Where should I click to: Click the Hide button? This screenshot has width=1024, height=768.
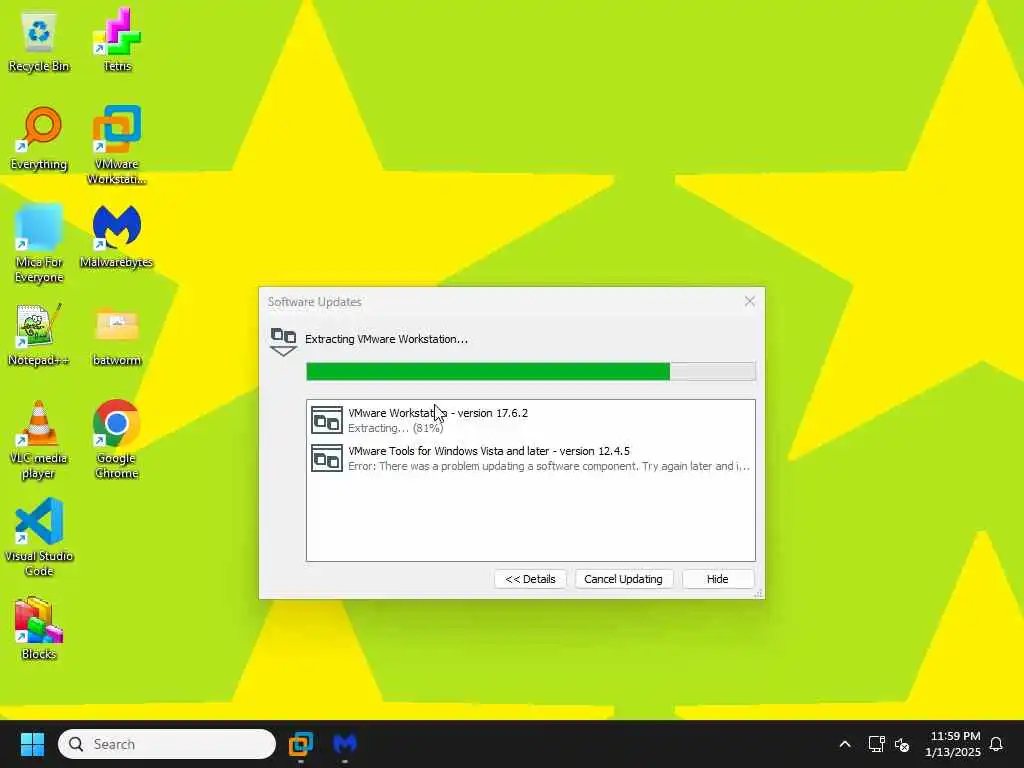pos(717,579)
